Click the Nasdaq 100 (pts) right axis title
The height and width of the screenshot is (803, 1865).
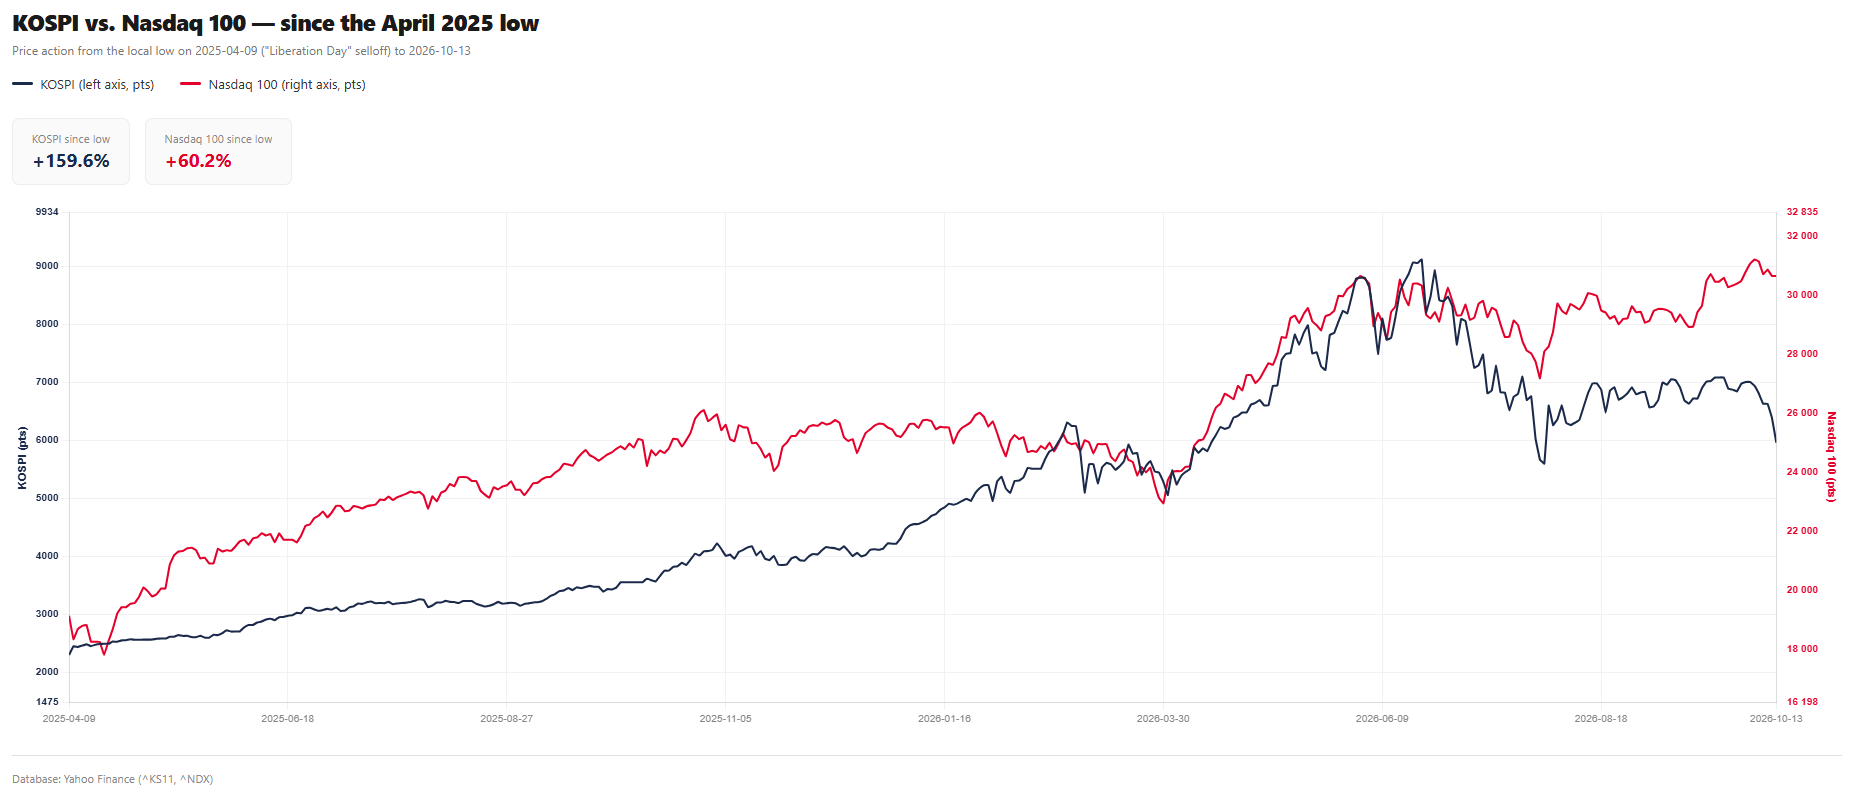1832,457
